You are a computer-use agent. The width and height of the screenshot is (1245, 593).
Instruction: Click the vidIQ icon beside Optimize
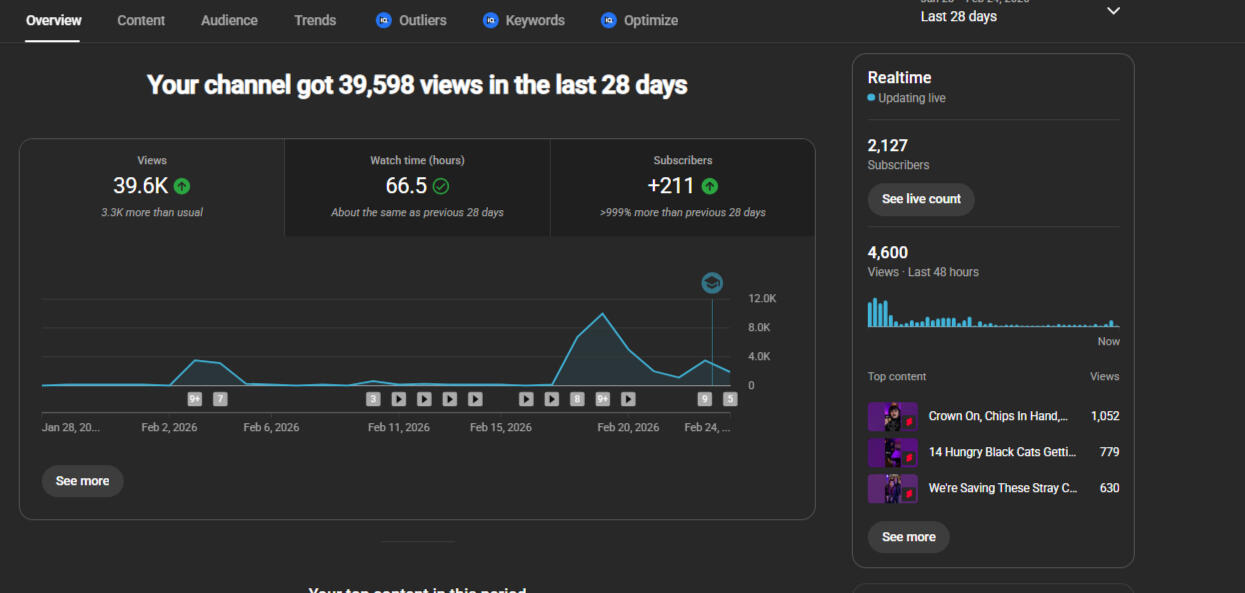click(609, 20)
